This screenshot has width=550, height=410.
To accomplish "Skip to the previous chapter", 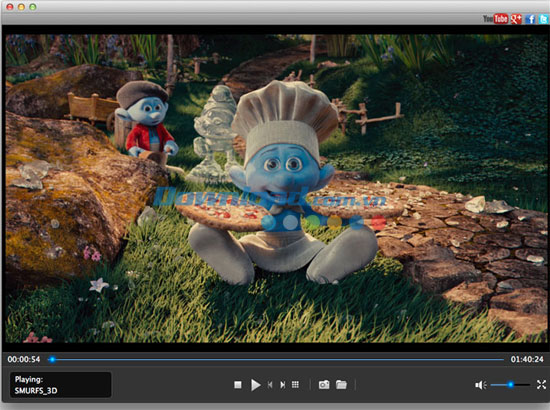I will tap(270, 385).
